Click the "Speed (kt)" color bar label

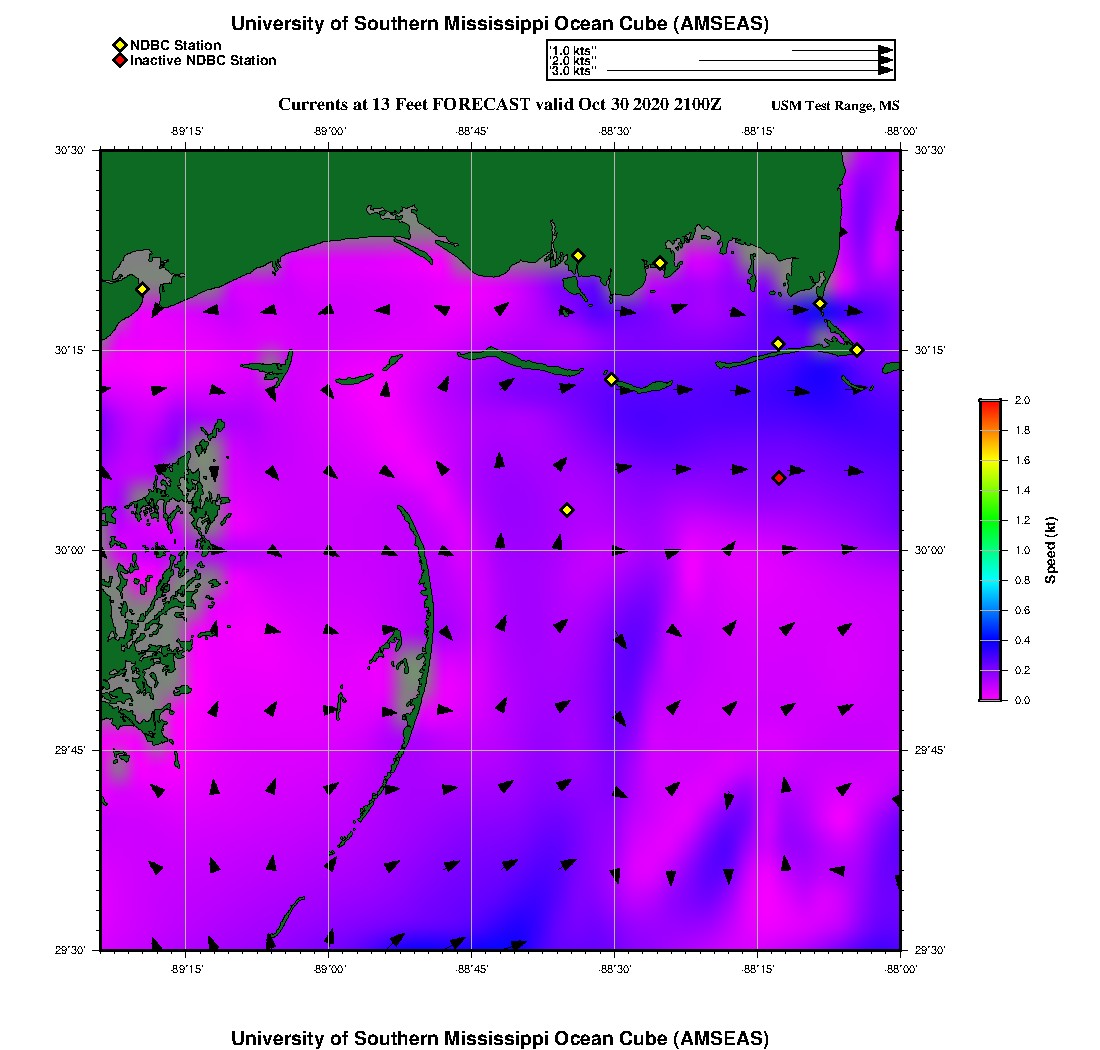pos(1050,550)
